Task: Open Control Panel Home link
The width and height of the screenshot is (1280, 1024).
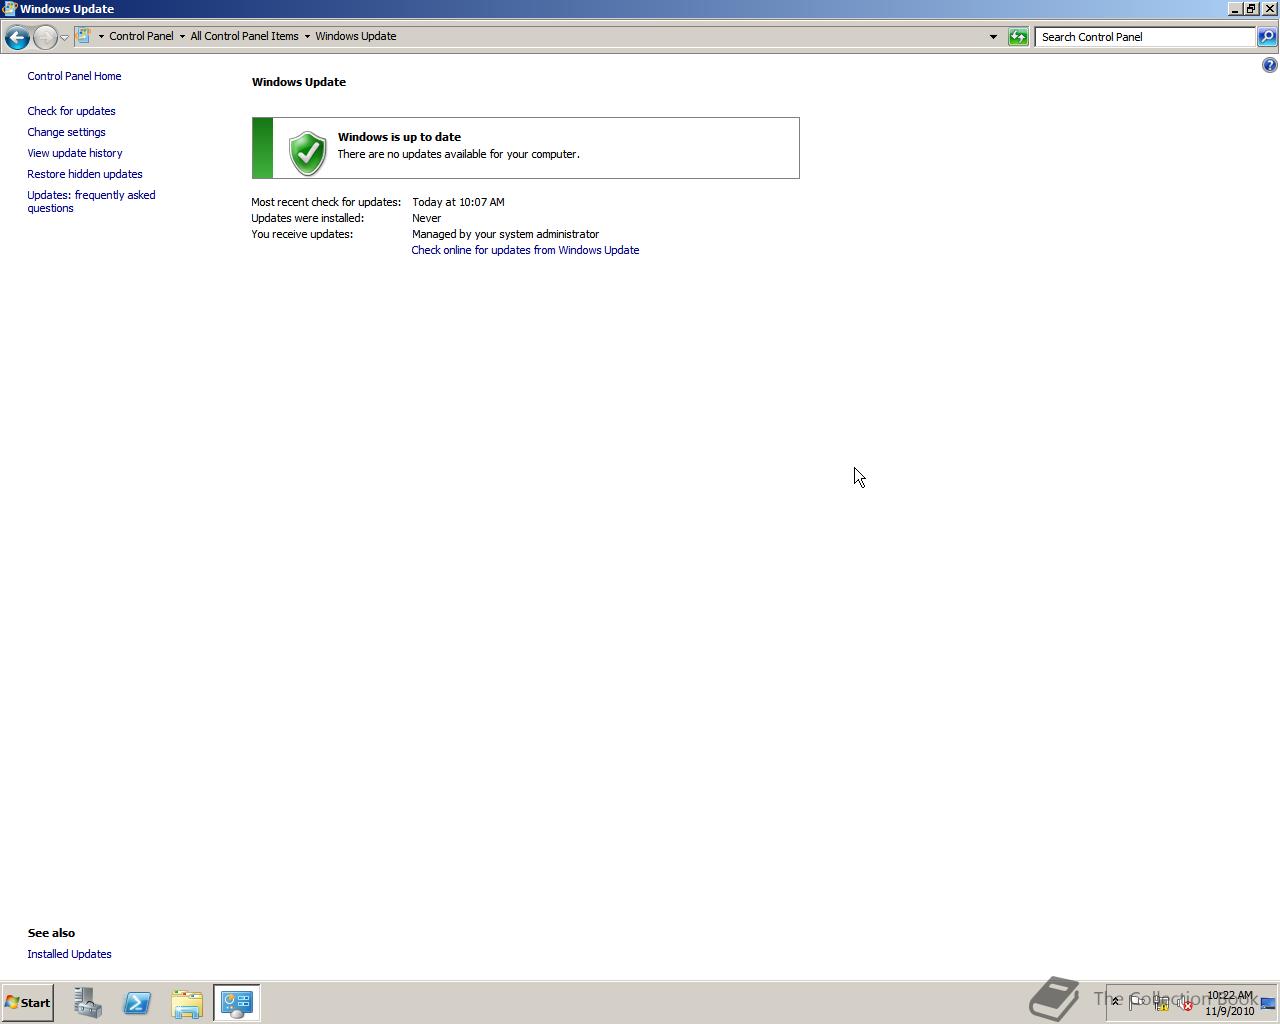Action: tap(74, 76)
